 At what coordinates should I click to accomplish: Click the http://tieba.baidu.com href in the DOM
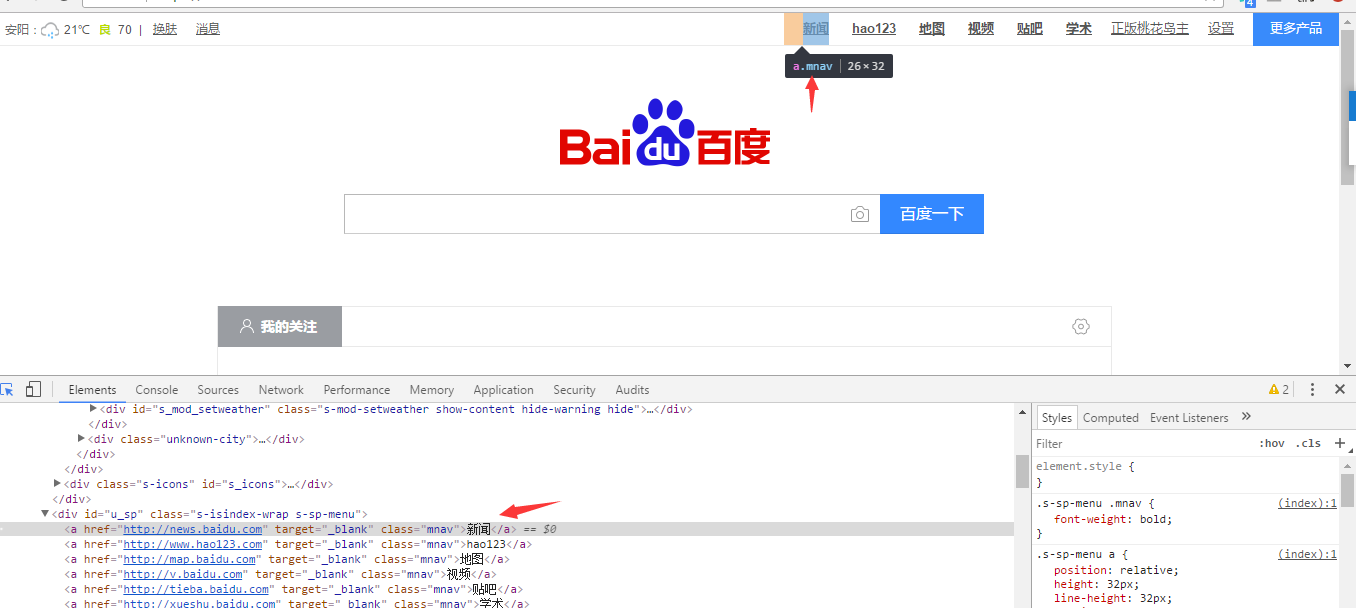pos(196,589)
